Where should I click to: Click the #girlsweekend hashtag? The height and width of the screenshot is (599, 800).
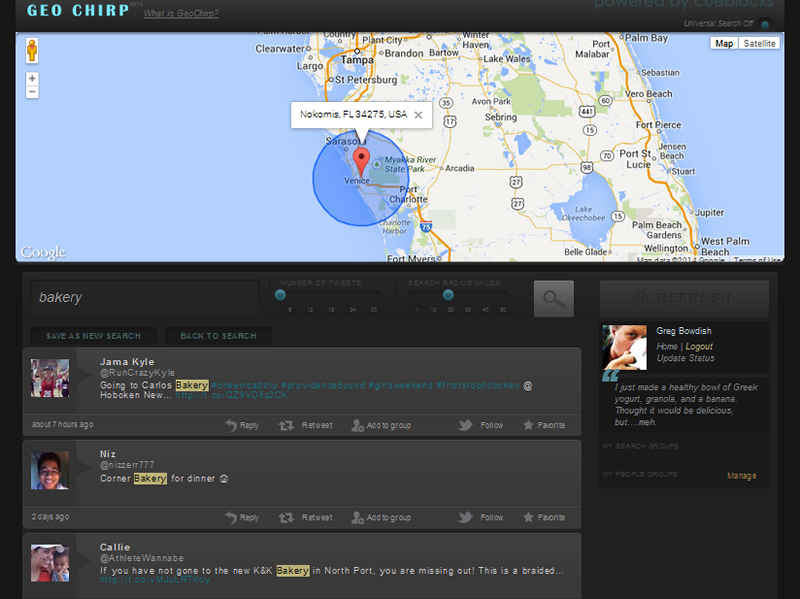(401, 385)
